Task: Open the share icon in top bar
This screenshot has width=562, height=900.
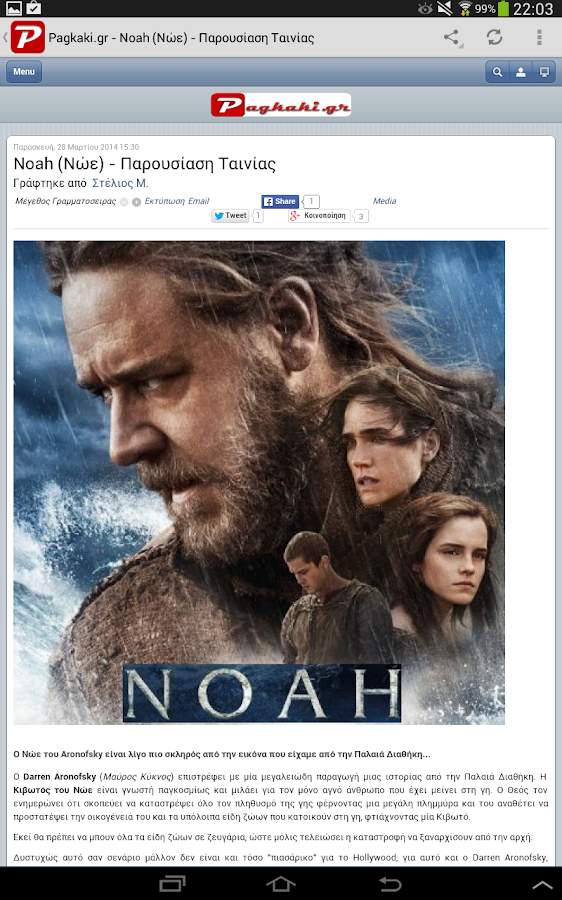Action: point(452,38)
